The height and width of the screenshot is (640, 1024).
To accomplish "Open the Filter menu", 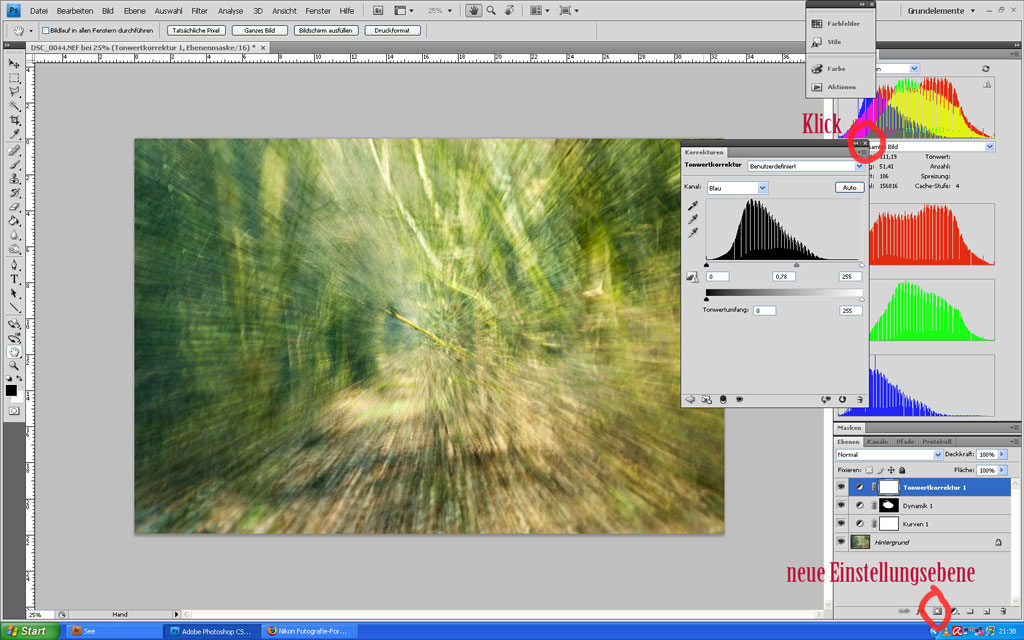I will [x=199, y=11].
